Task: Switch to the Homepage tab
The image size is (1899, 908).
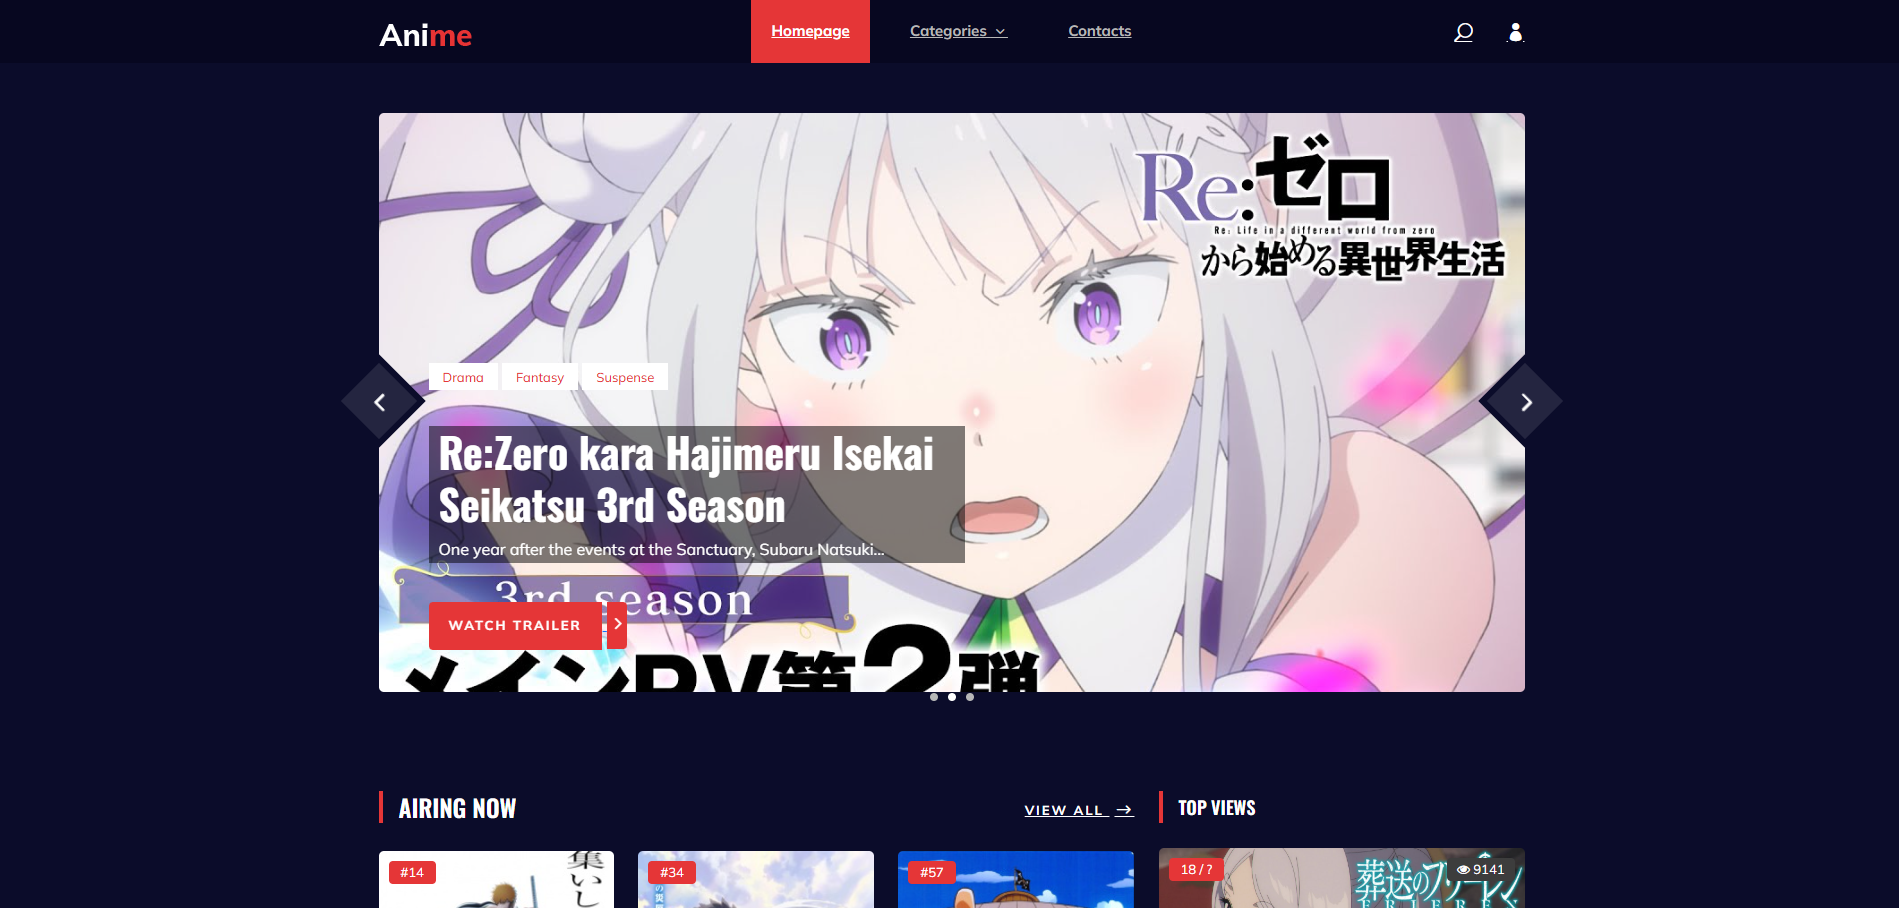Action: 810,31
